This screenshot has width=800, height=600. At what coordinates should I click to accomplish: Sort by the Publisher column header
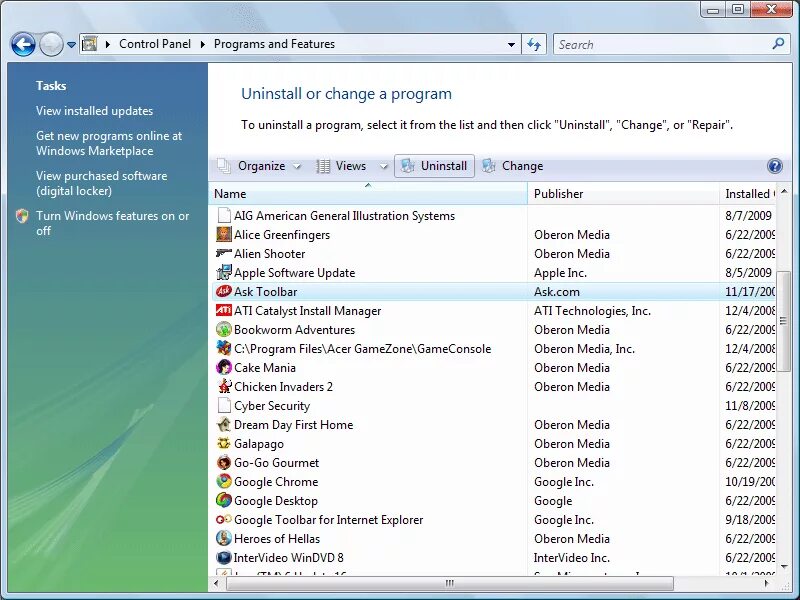[623, 194]
